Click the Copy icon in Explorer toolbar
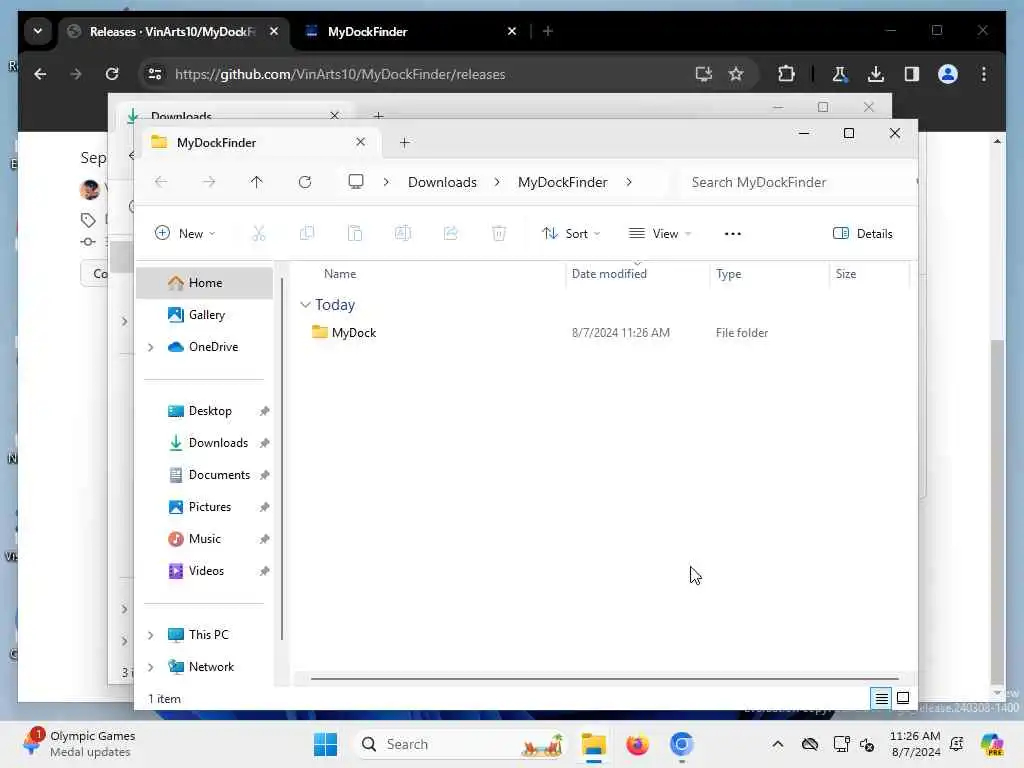 (306, 233)
